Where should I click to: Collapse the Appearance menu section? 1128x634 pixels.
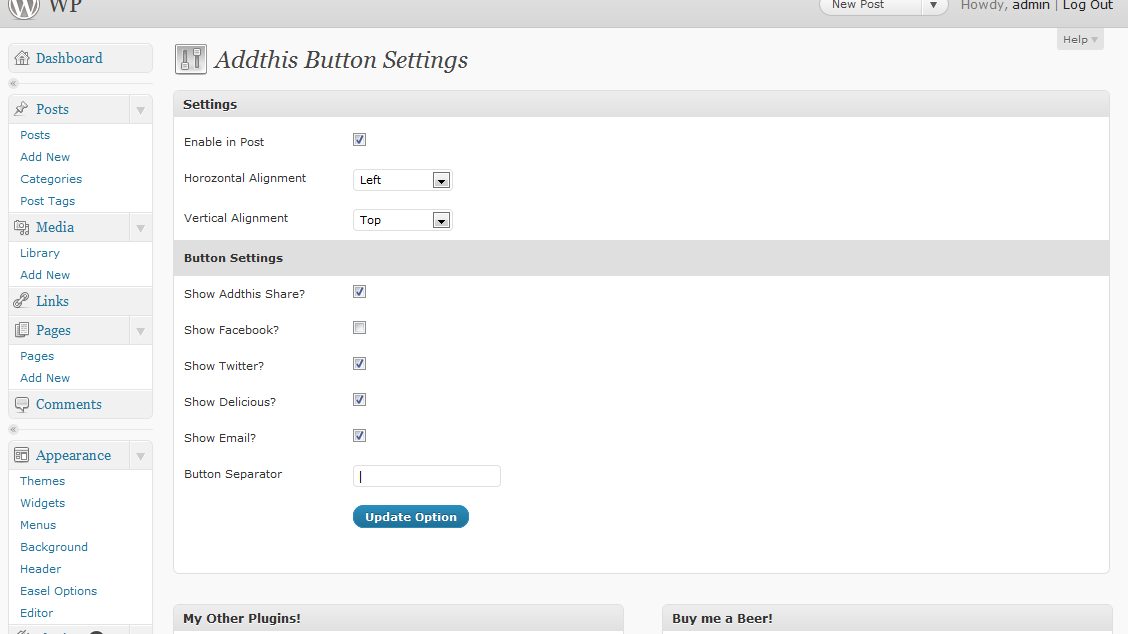141,456
